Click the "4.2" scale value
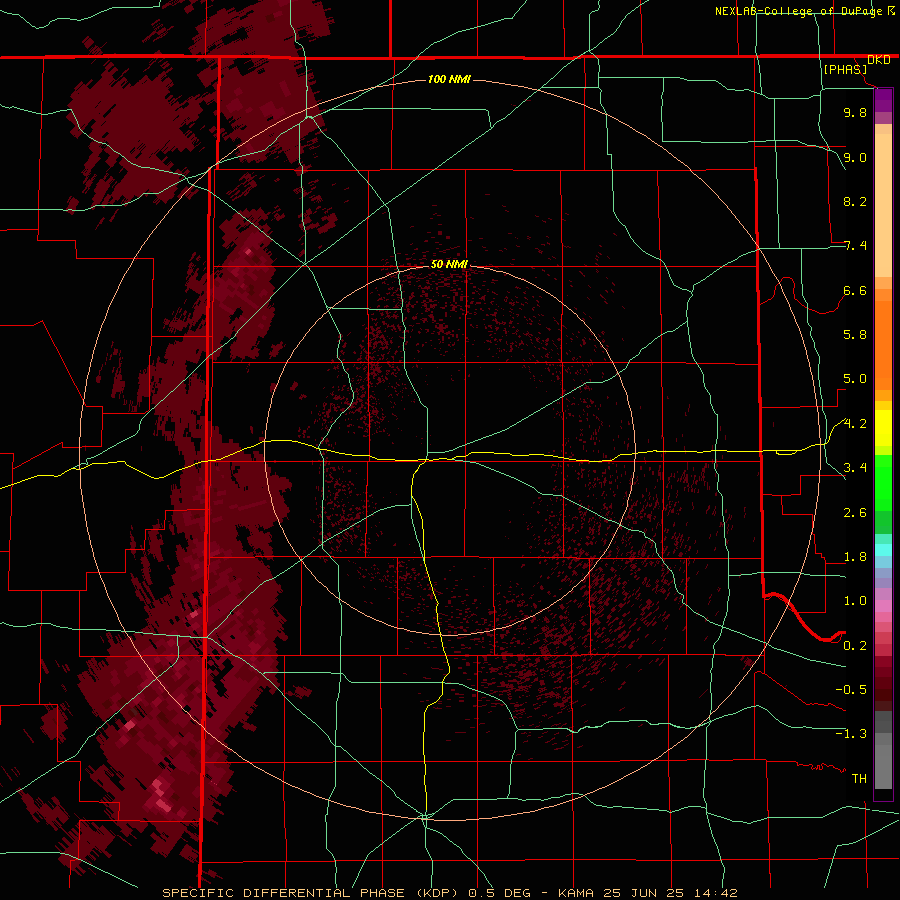 pyautogui.click(x=855, y=424)
